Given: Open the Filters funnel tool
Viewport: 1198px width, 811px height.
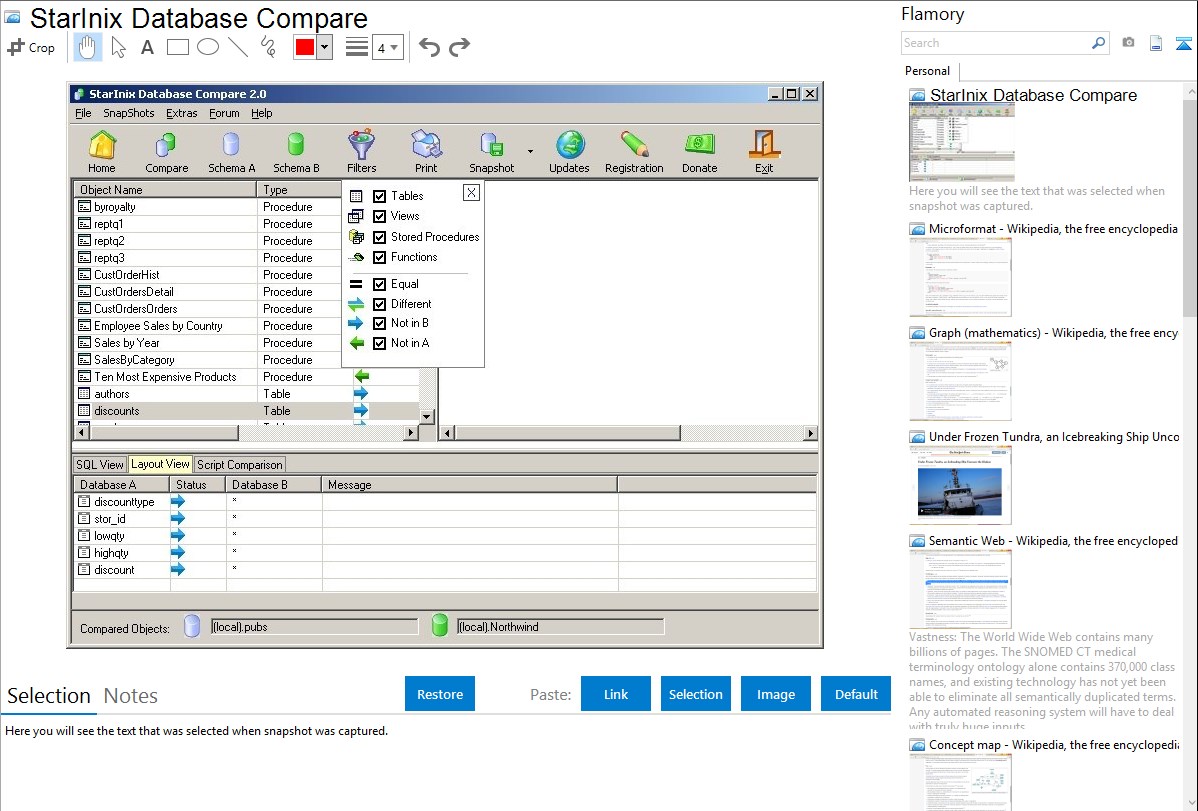Looking at the screenshot, I should (361, 152).
